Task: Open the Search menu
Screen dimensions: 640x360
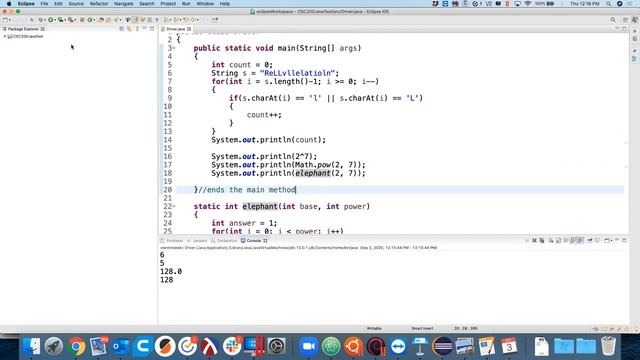Action: [x=147, y=4]
